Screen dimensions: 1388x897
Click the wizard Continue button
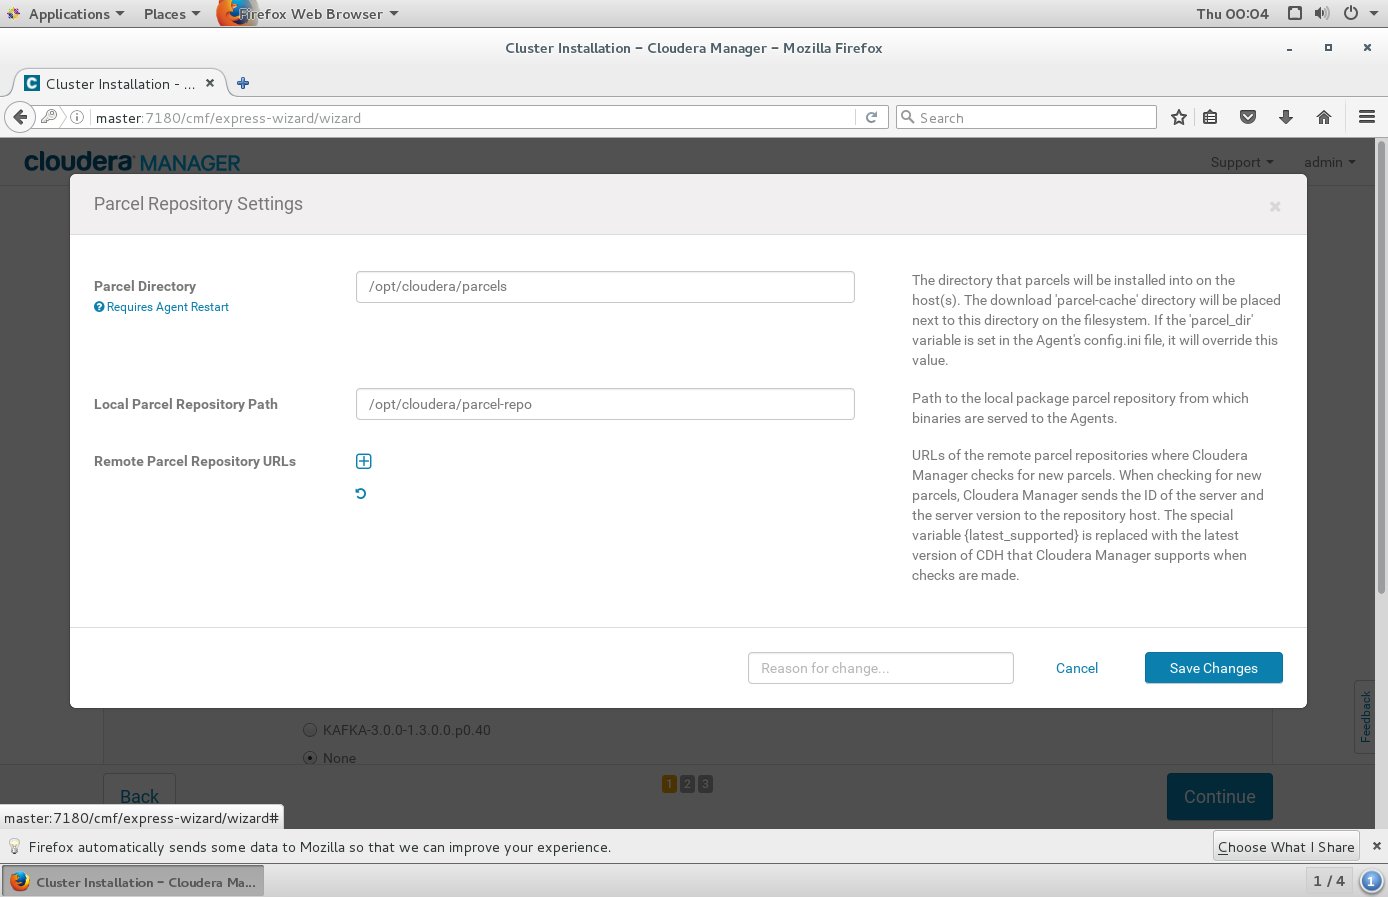pyautogui.click(x=1220, y=796)
